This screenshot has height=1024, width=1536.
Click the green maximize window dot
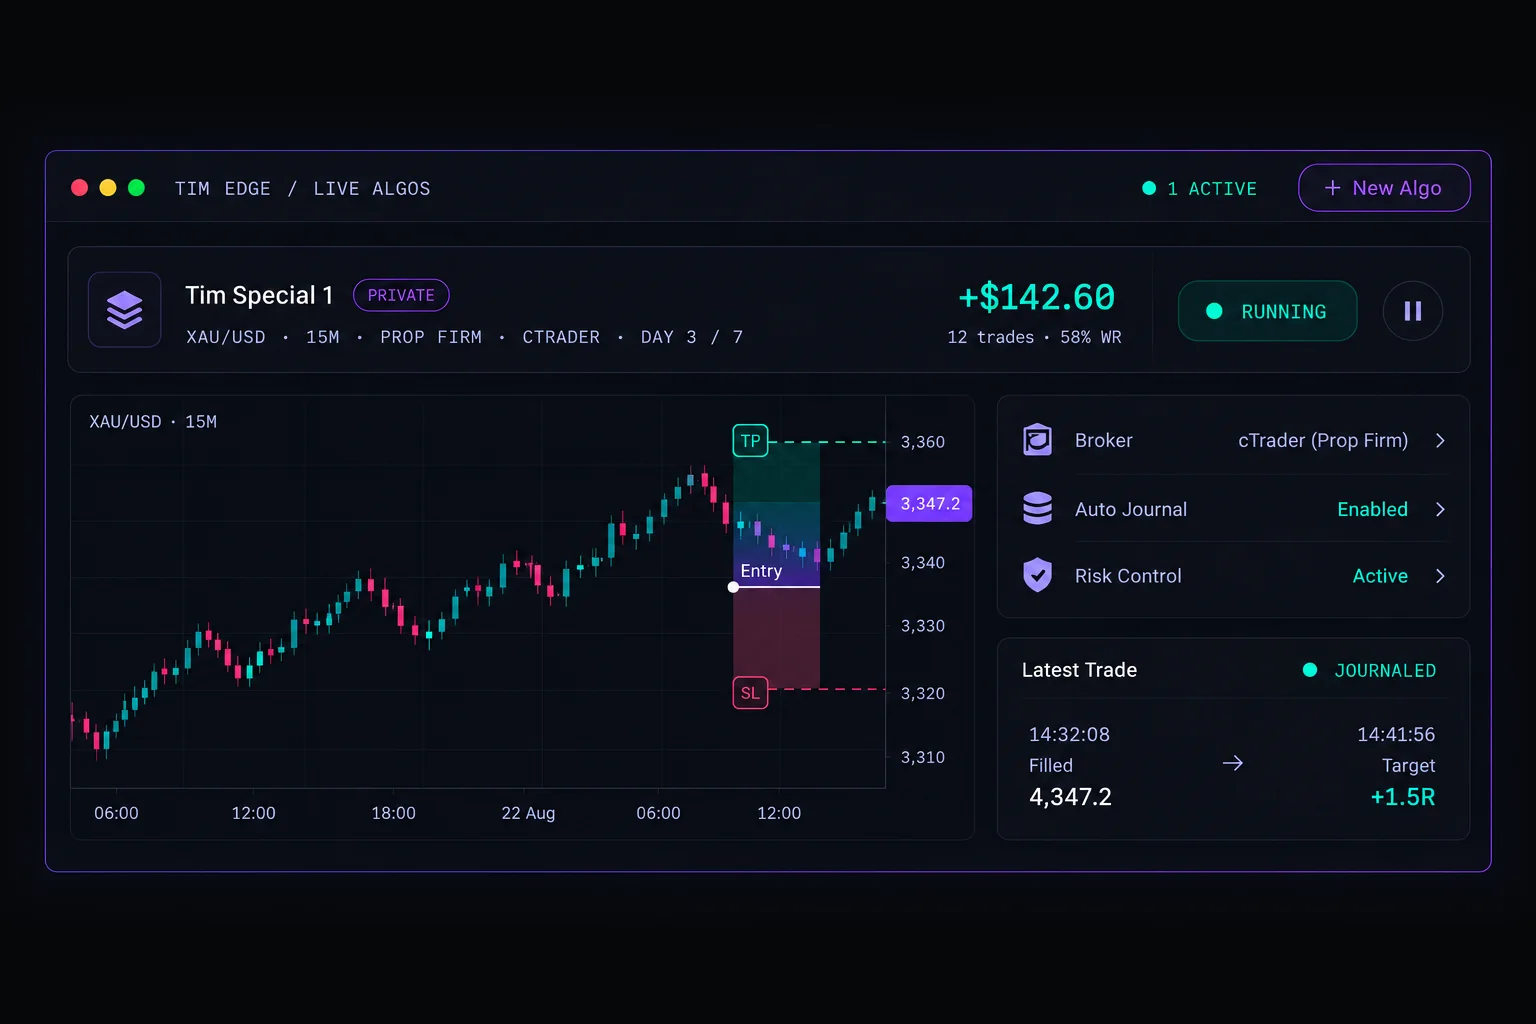[x=137, y=188]
